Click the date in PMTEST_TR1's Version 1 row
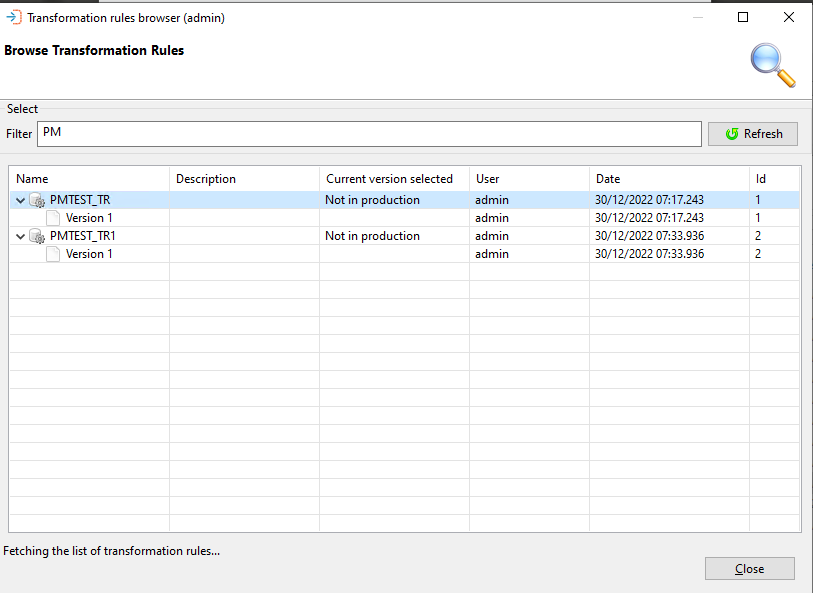 (649, 254)
